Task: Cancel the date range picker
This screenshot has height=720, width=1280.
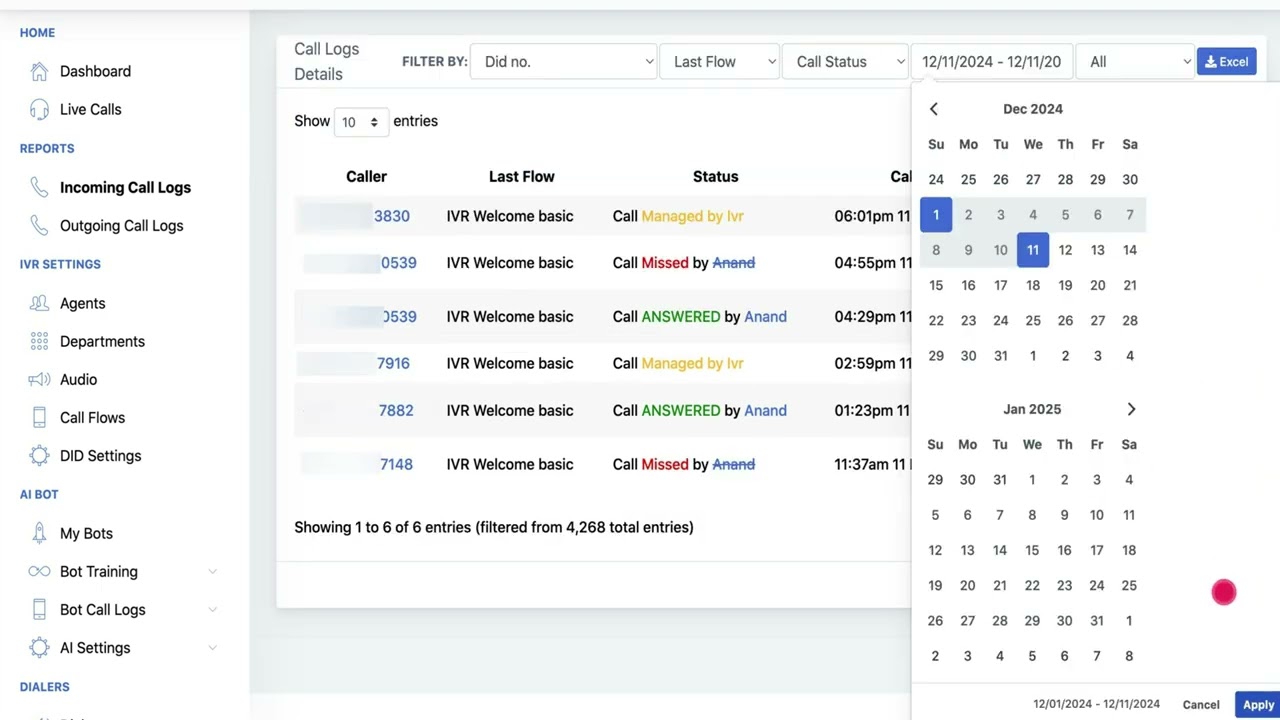Action: coord(1201,704)
